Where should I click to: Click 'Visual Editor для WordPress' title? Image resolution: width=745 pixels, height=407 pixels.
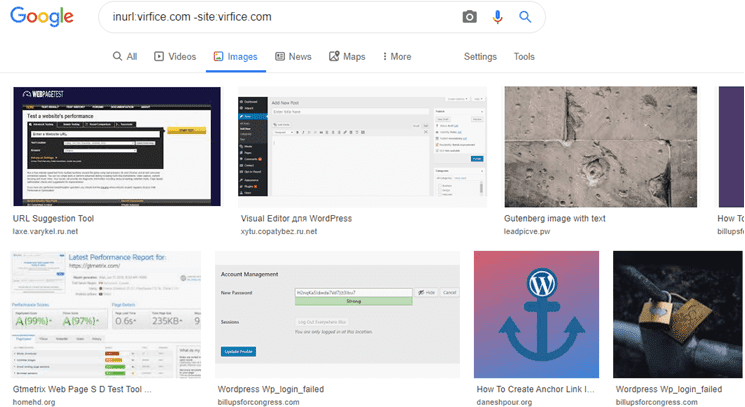click(x=296, y=218)
